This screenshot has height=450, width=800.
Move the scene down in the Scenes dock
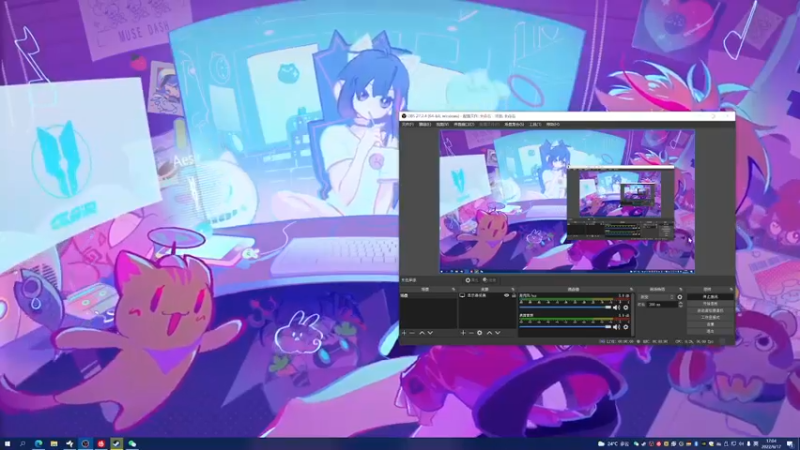coord(430,333)
